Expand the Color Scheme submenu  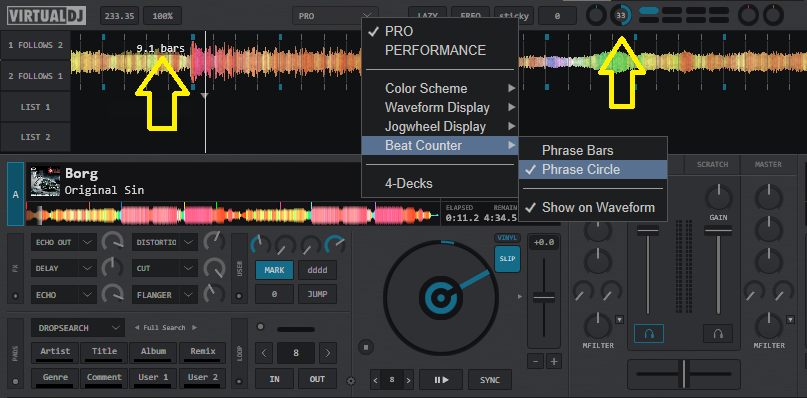point(440,89)
